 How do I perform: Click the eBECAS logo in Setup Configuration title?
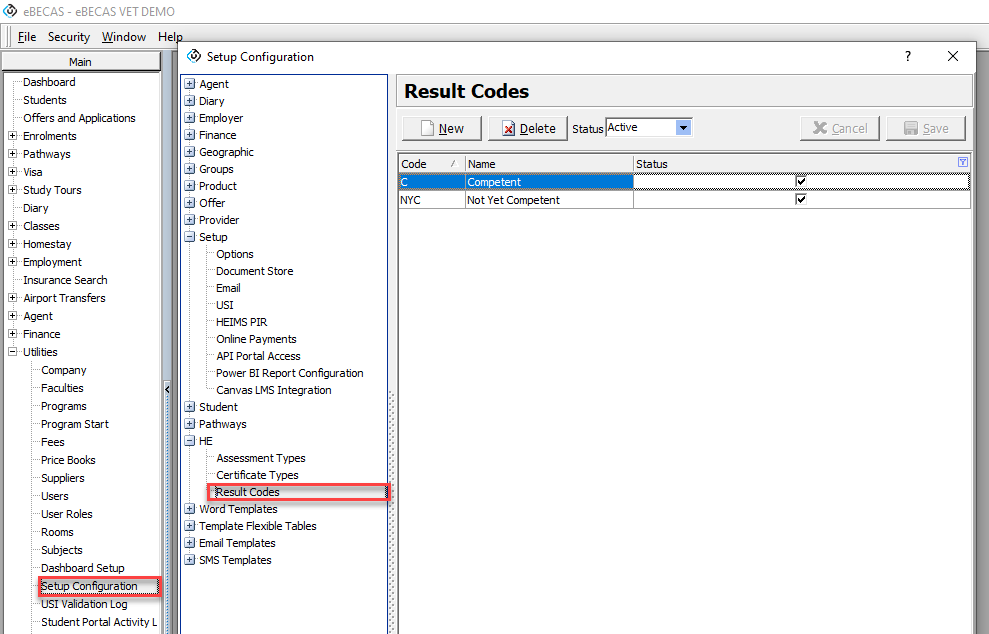[194, 57]
